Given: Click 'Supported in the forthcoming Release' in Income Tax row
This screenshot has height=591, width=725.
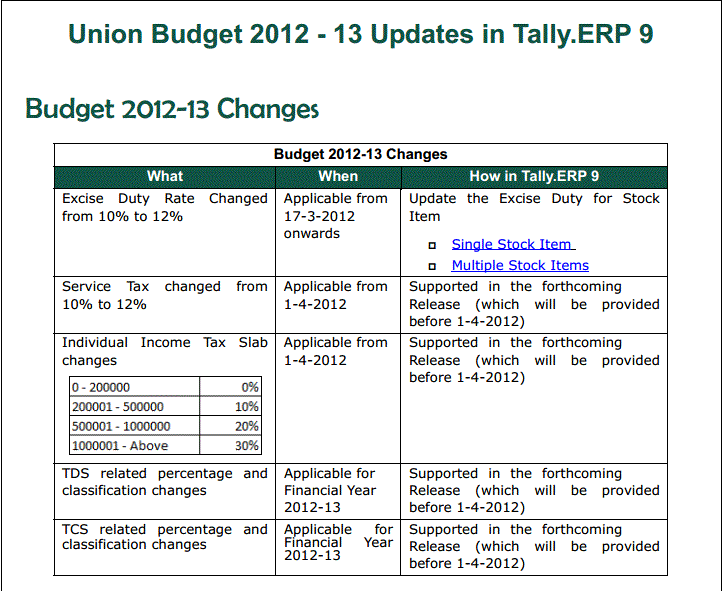Looking at the screenshot, I should [x=534, y=360].
